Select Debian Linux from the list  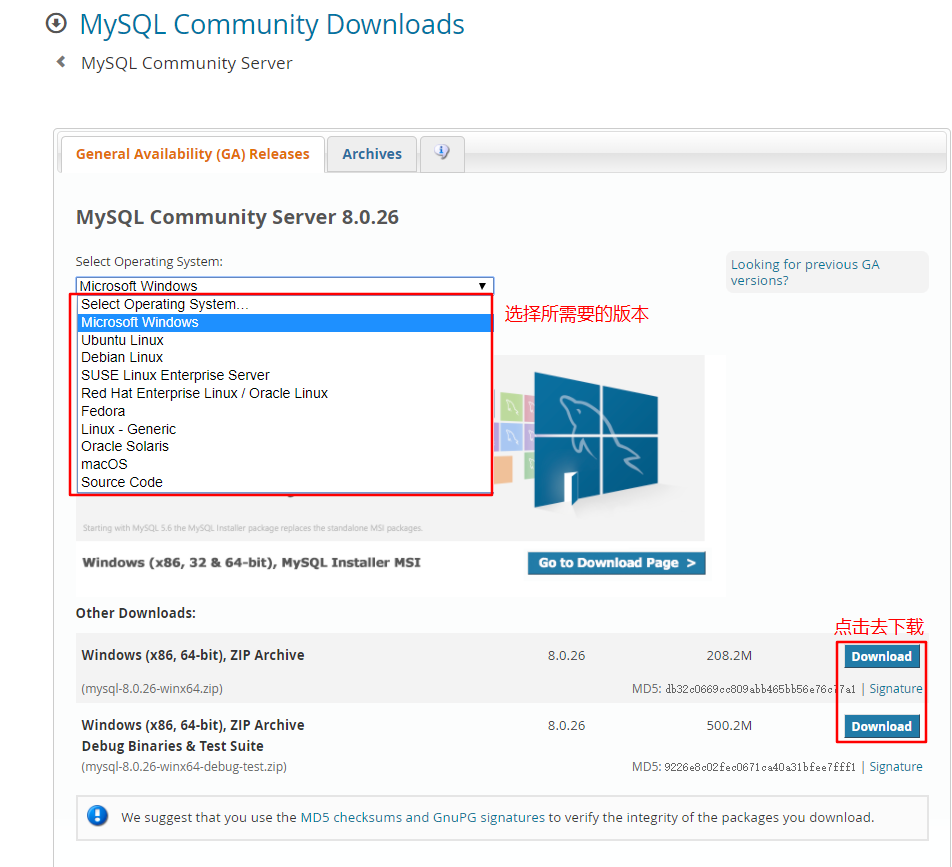(x=285, y=357)
